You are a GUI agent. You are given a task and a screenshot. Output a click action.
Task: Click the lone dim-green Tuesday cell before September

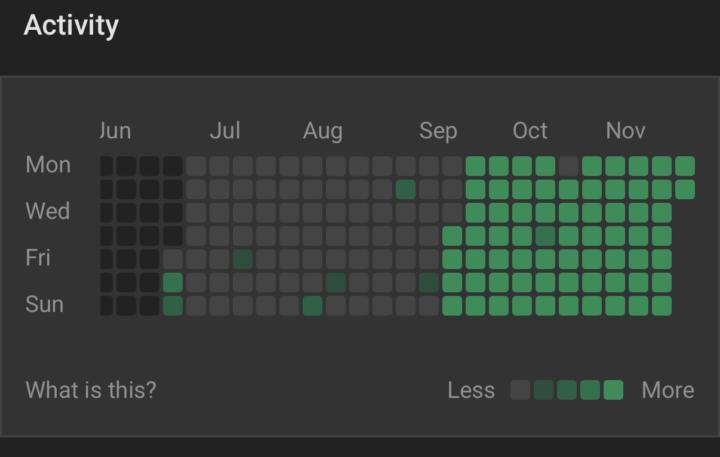[405, 189]
